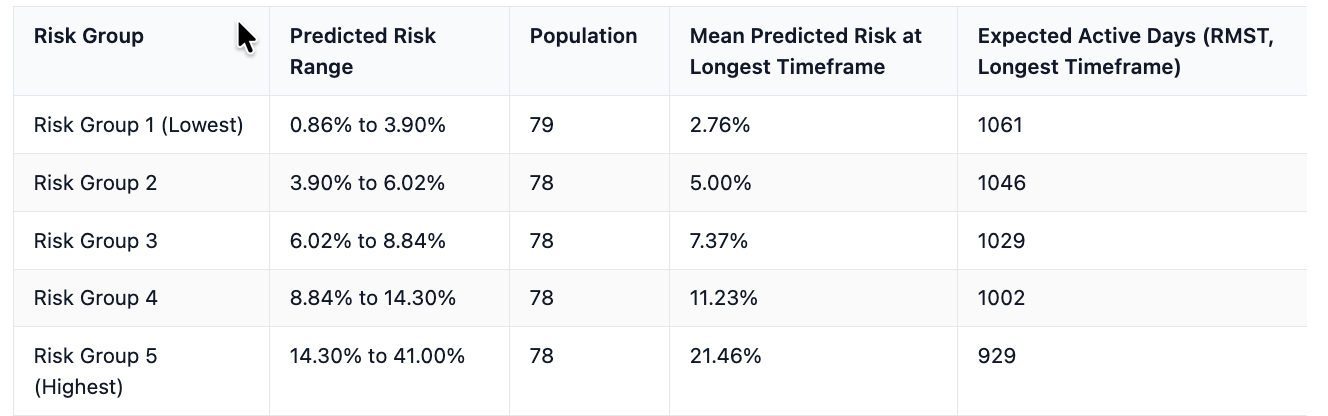Select the Risk Group 3 row label

pos(95,241)
